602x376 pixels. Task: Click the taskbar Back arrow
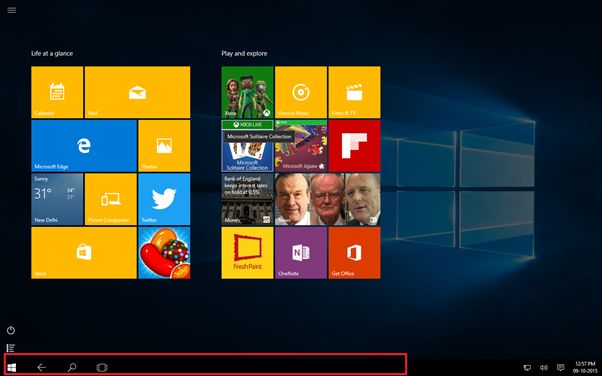[41, 368]
